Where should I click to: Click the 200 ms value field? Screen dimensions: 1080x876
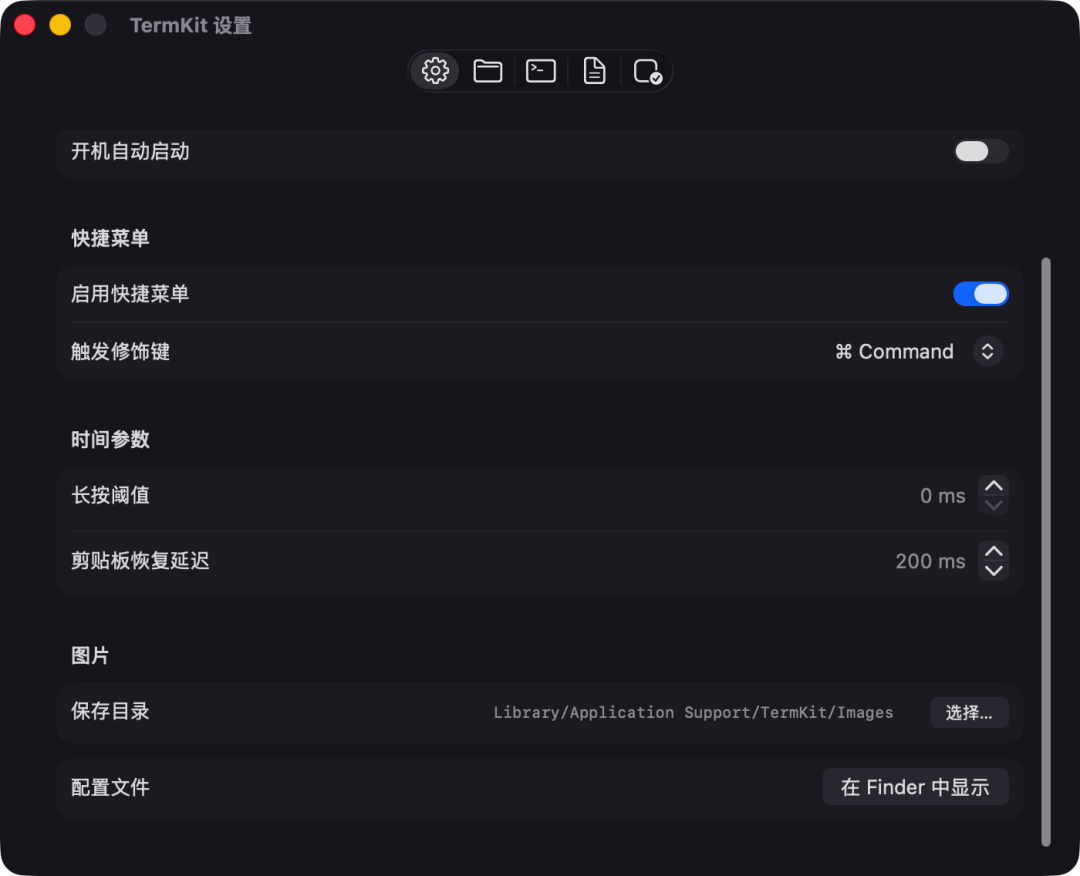point(930,561)
